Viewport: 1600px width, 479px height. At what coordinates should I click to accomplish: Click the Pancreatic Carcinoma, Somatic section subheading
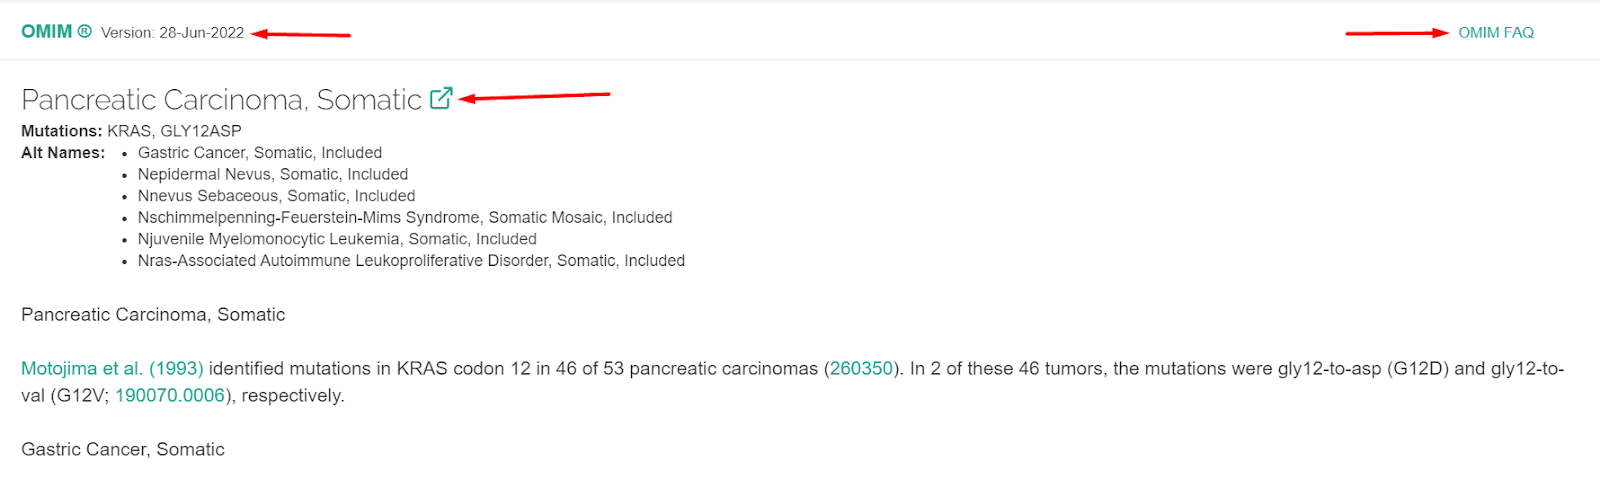click(153, 315)
